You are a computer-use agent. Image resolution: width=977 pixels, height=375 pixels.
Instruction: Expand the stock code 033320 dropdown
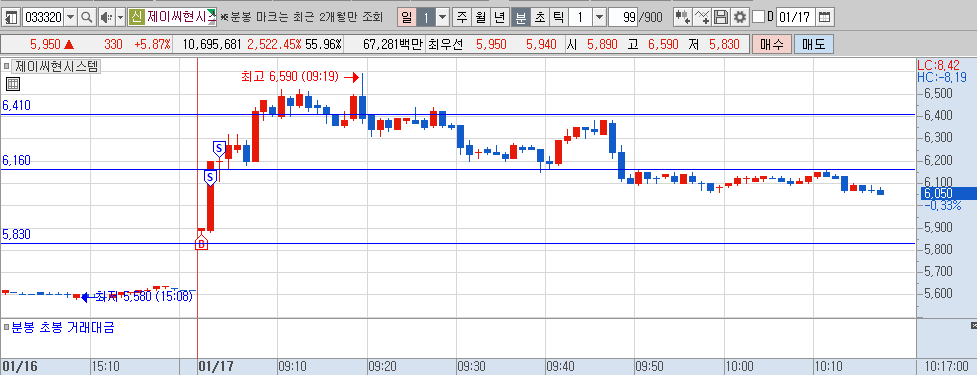click(70, 17)
